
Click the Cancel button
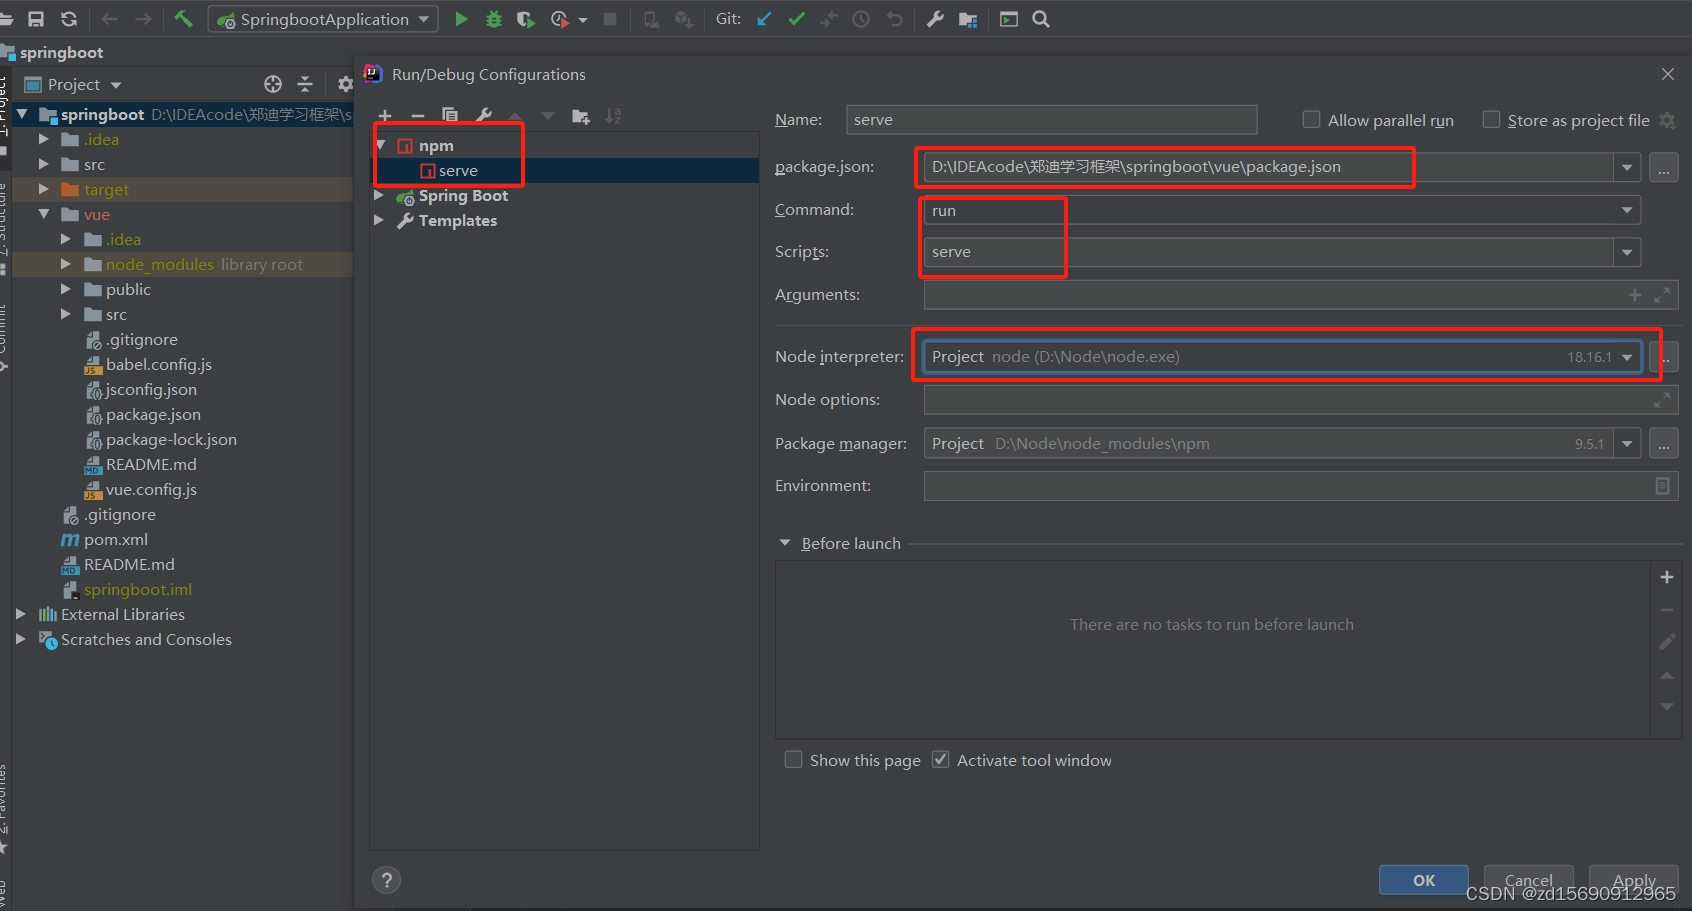click(x=1529, y=880)
